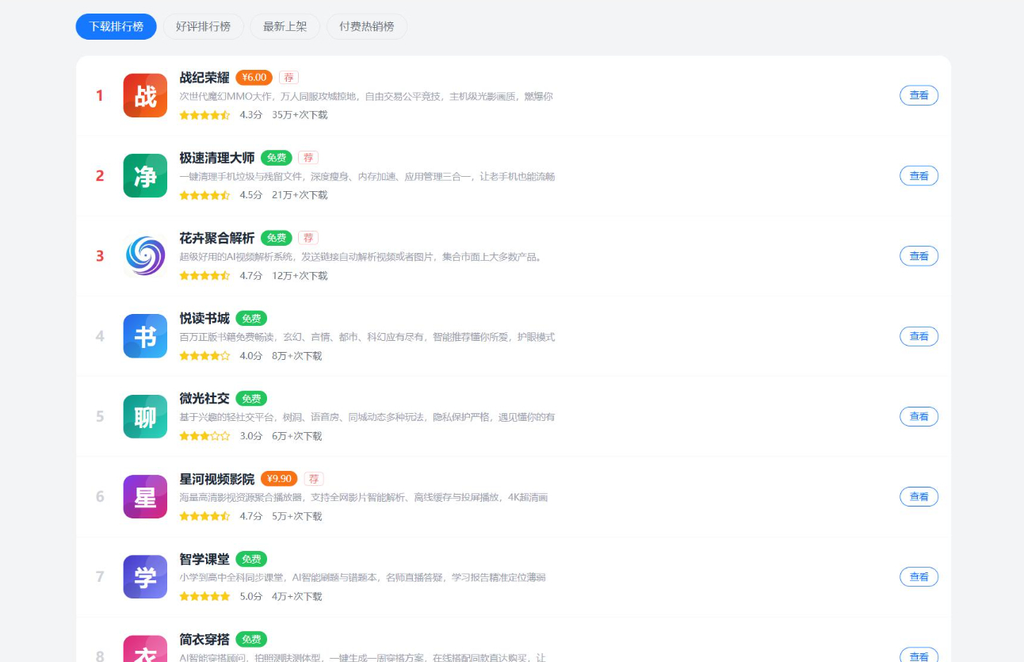Screen dimensions: 1024x662
Task: Open the 智学课堂 app icon
Action: [145, 577]
